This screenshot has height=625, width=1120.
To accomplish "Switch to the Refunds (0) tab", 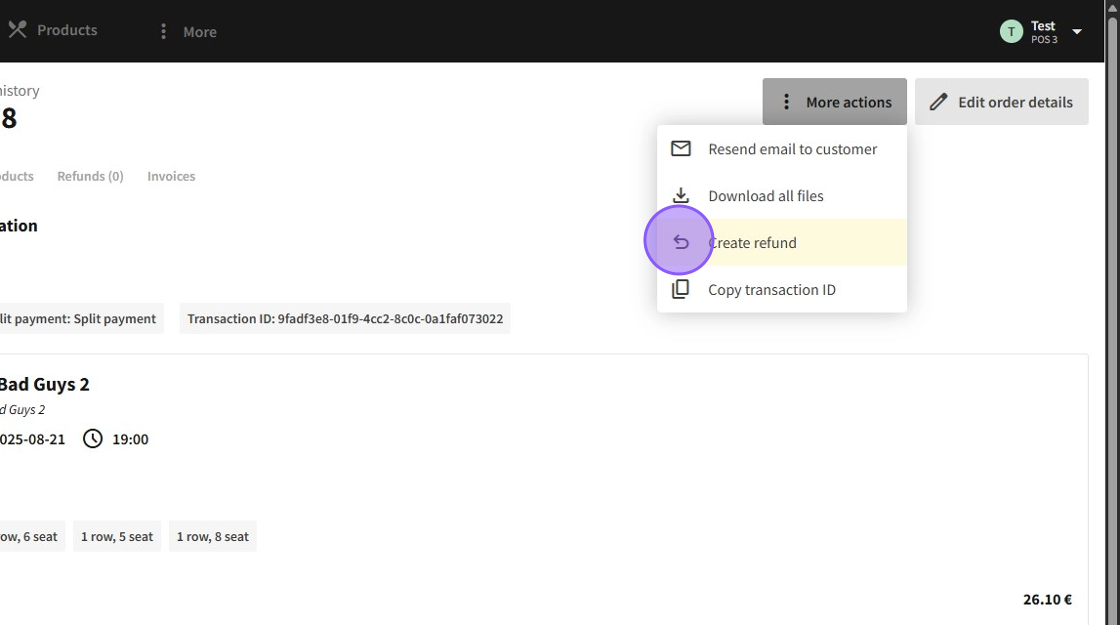I will pyautogui.click(x=90, y=176).
